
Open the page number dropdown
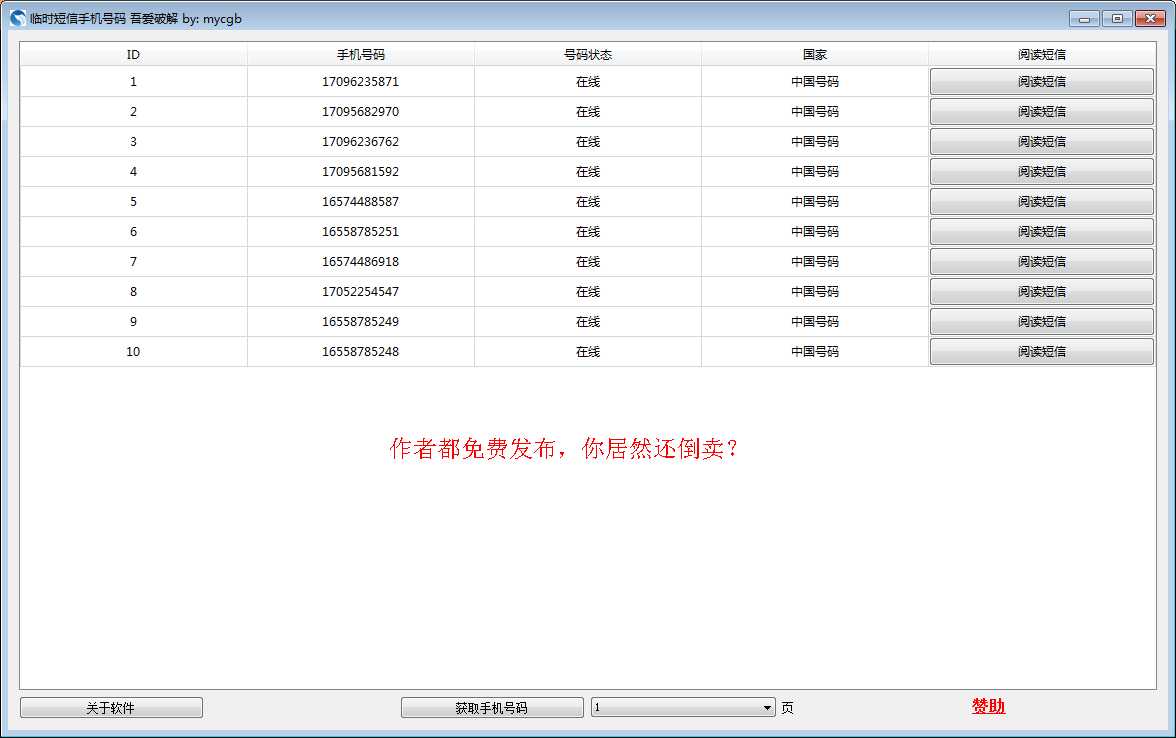pyautogui.click(x=683, y=707)
